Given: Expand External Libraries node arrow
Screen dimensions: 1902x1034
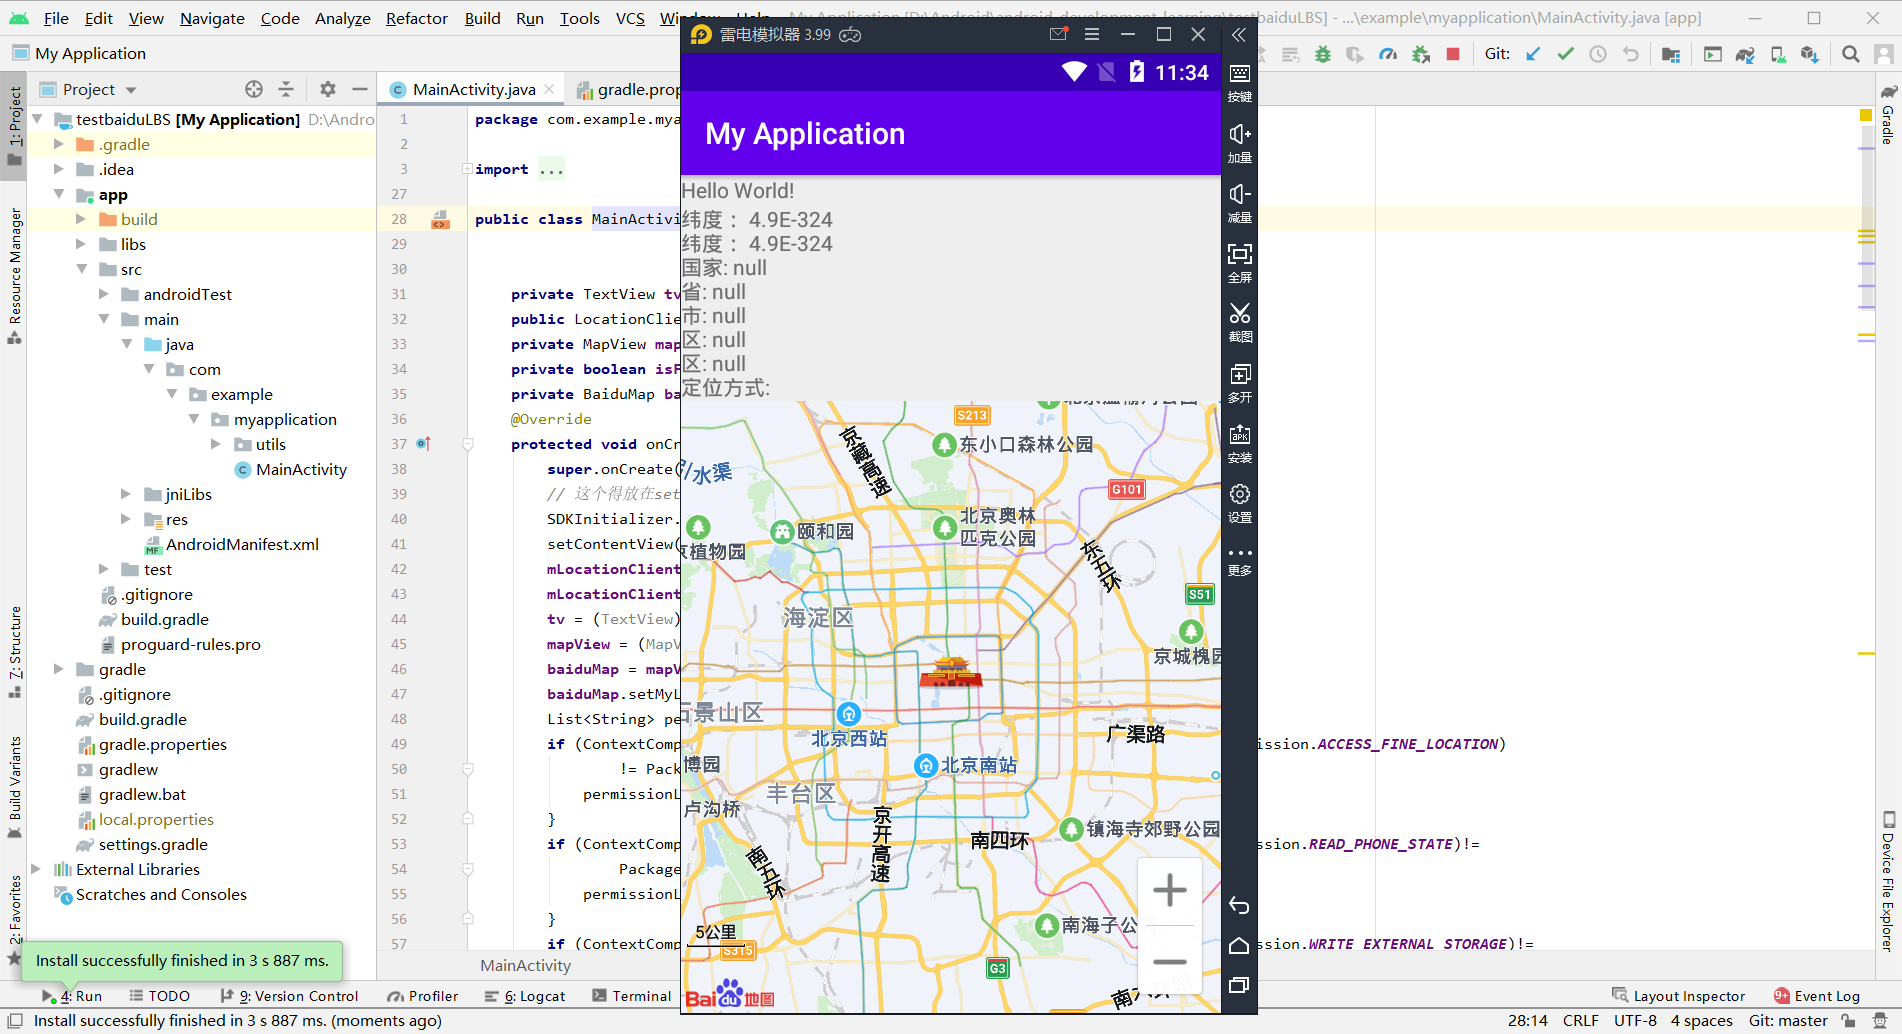Looking at the screenshot, I should 37,869.
